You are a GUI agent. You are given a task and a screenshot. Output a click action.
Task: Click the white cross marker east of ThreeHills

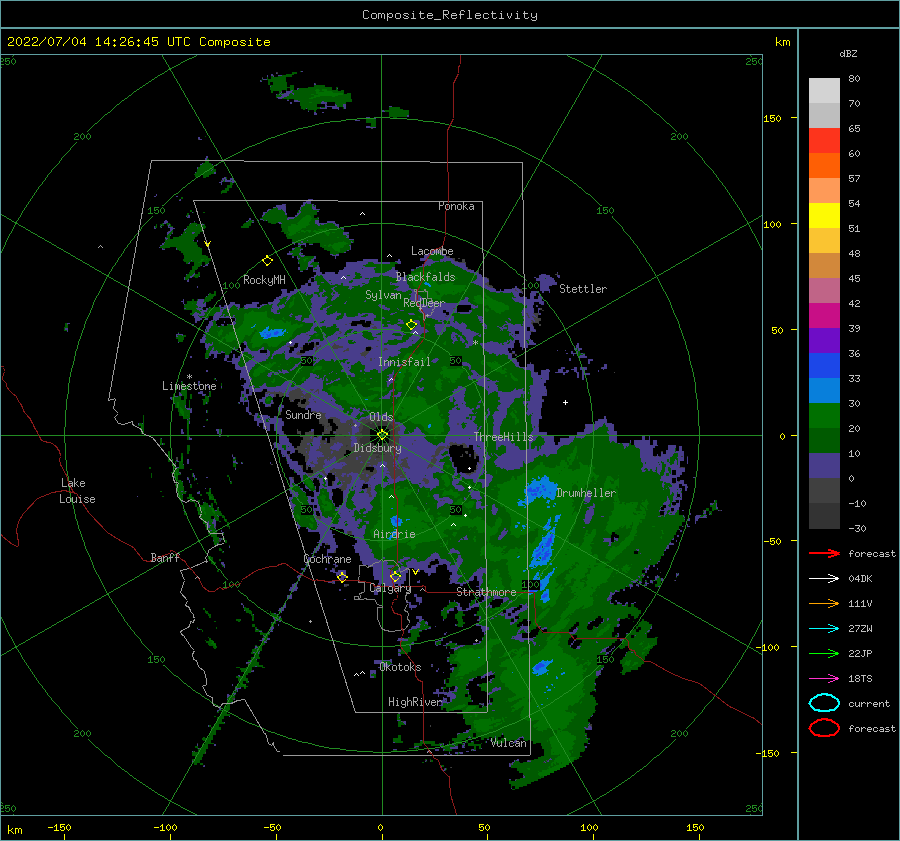[565, 402]
